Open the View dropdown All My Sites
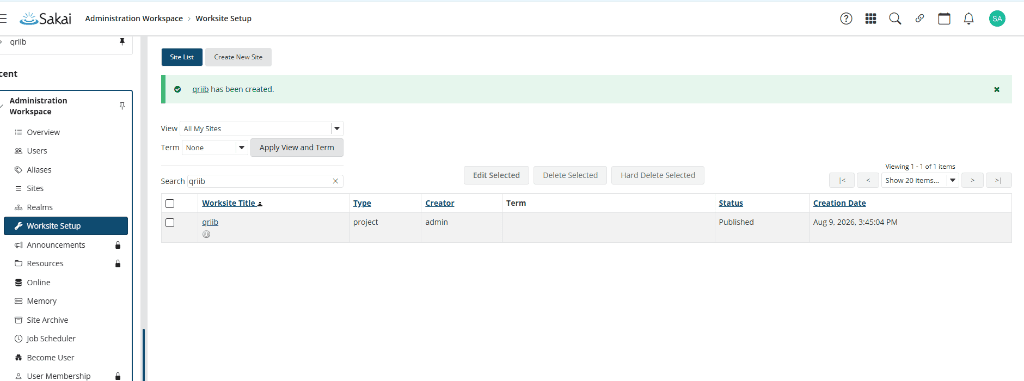 [x=263, y=129]
